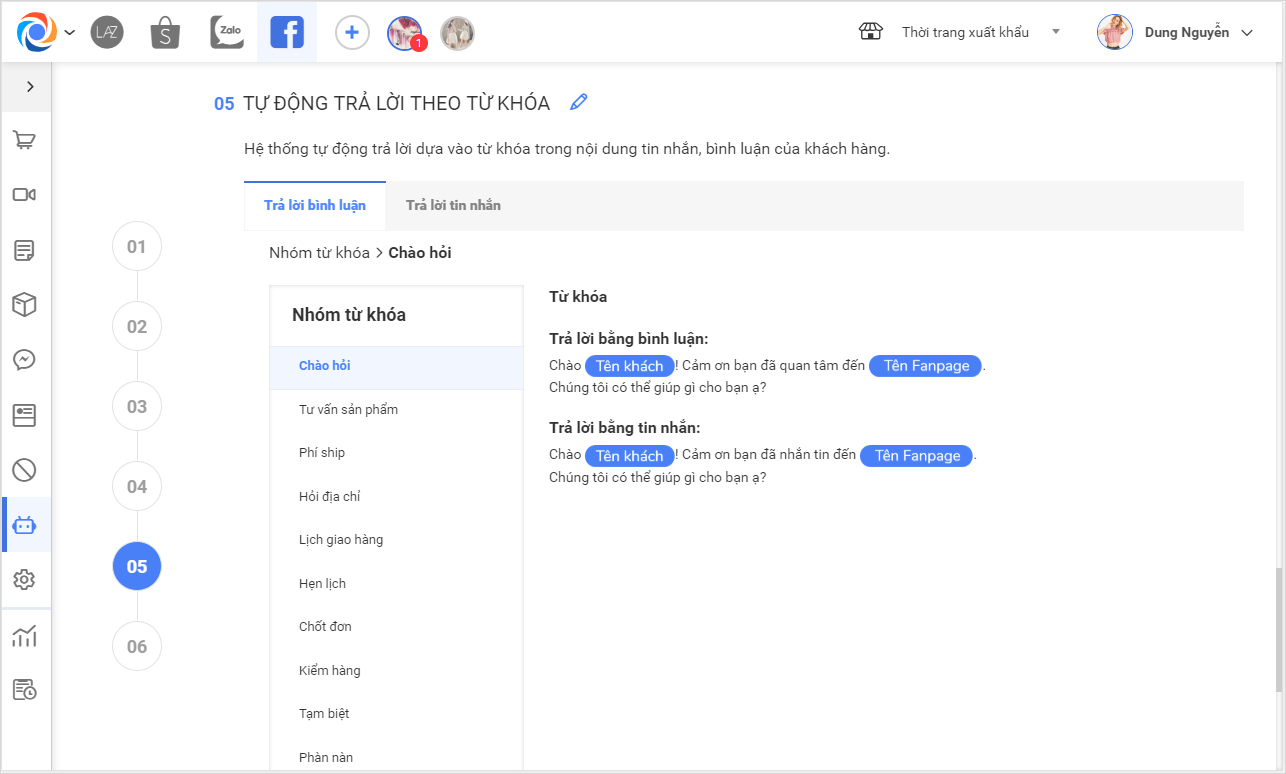This screenshot has height=774, width=1286.
Task: Open the Thời trang xuất khẩu store dropdown
Action: (965, 32)
